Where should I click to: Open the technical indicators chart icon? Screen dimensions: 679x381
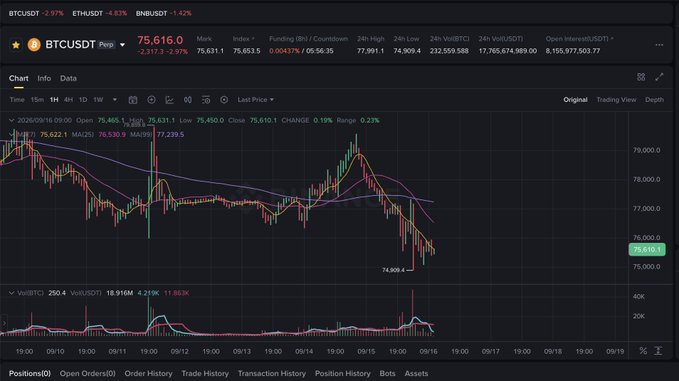pos(169,100)
